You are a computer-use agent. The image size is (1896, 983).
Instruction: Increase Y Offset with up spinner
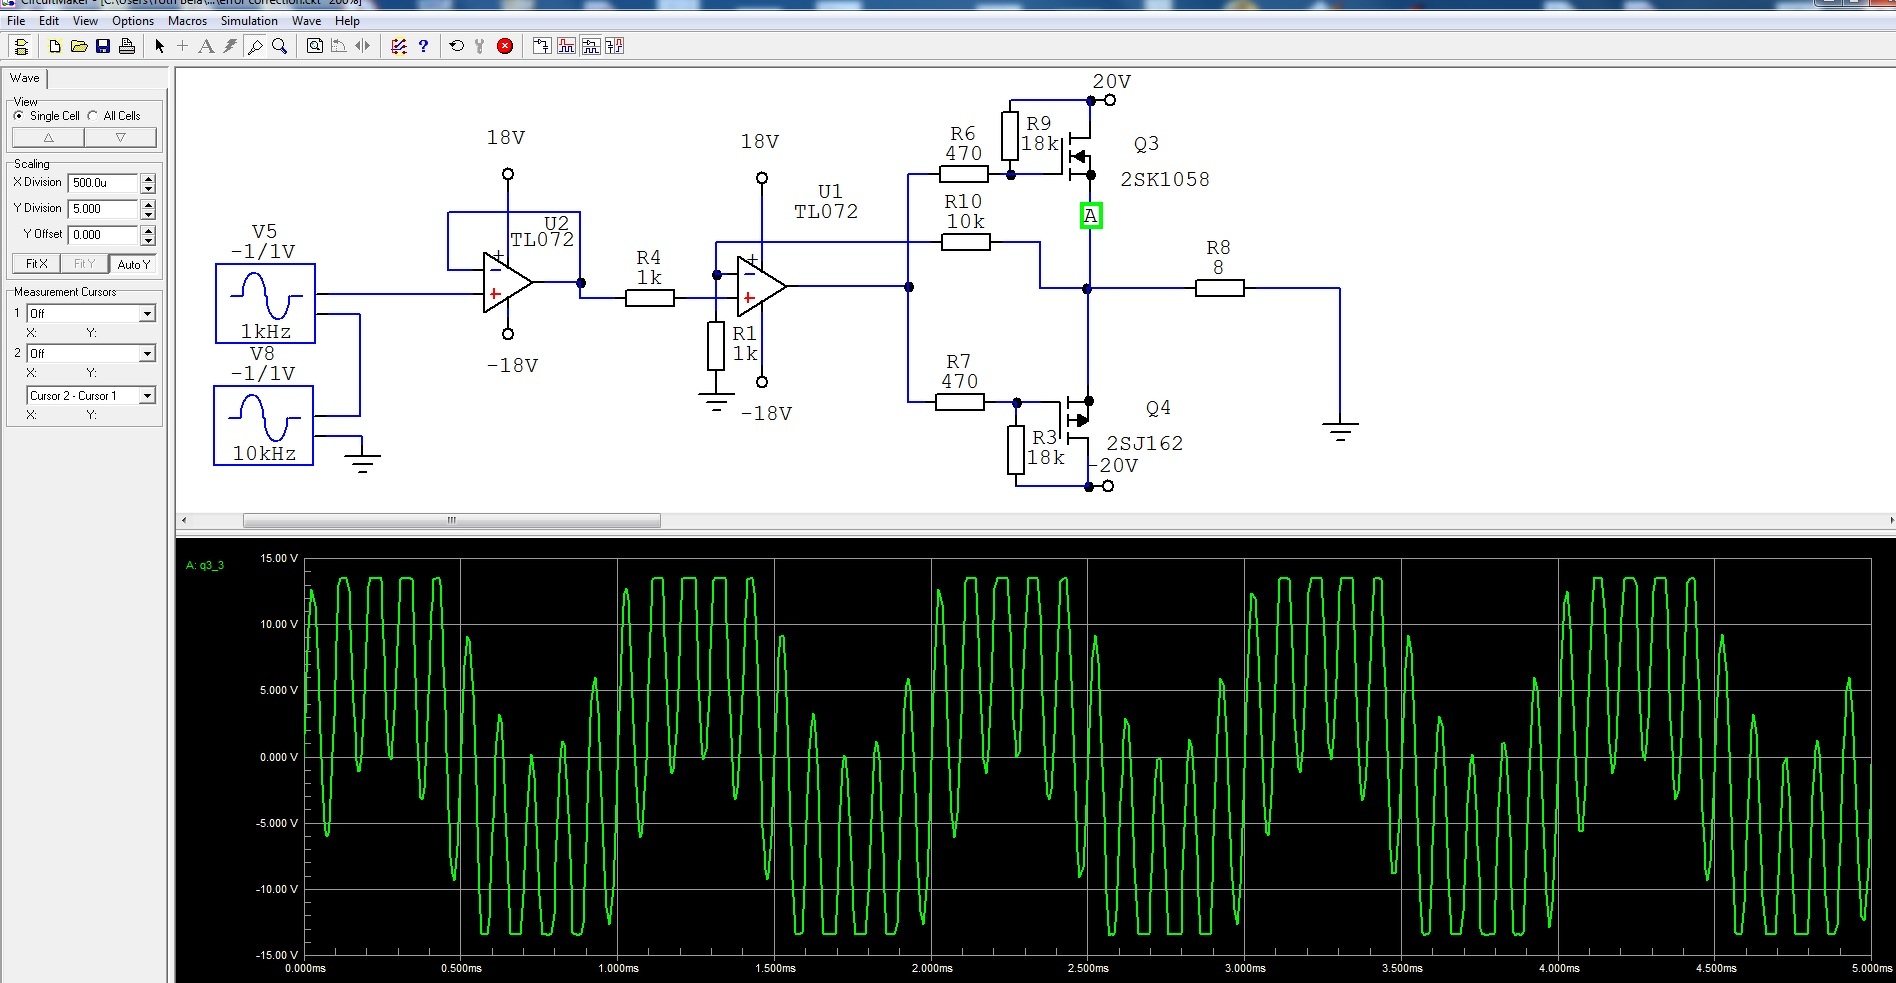pyautogui.click(x=149, y=230)
